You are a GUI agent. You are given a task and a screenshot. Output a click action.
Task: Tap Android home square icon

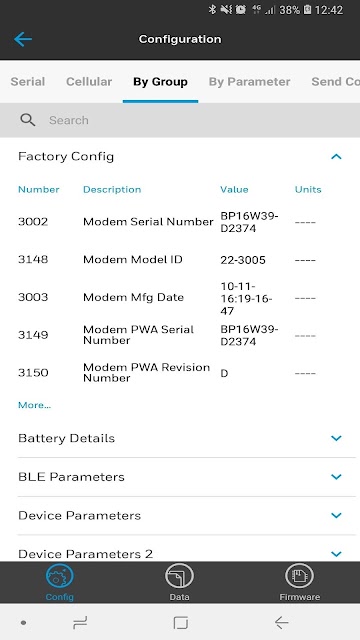click(180, 623)
